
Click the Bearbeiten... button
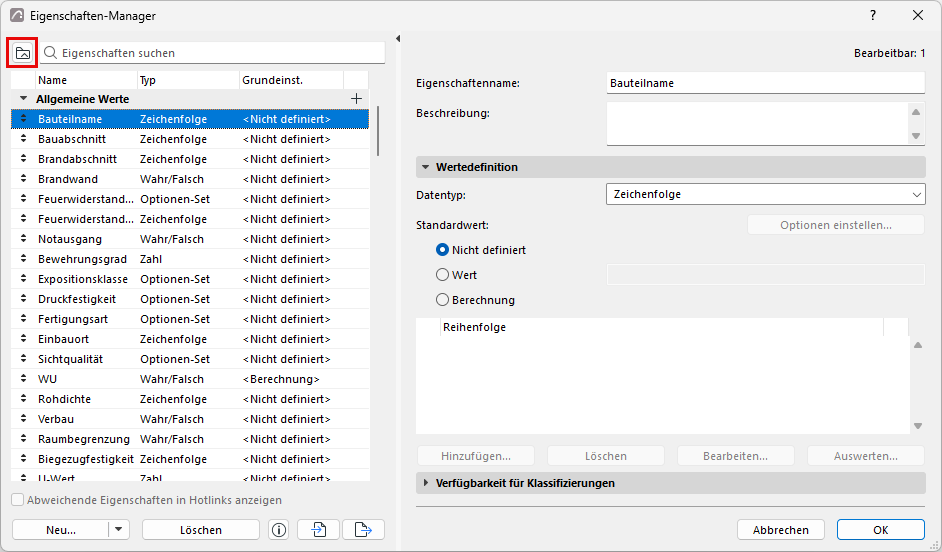tap(735, 456)
